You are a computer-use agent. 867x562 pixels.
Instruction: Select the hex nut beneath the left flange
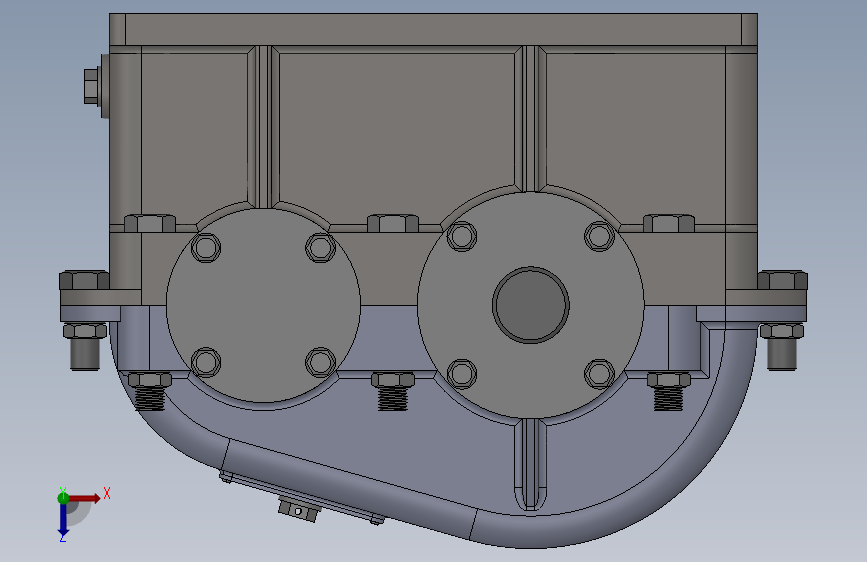click(x=85, y=331)
